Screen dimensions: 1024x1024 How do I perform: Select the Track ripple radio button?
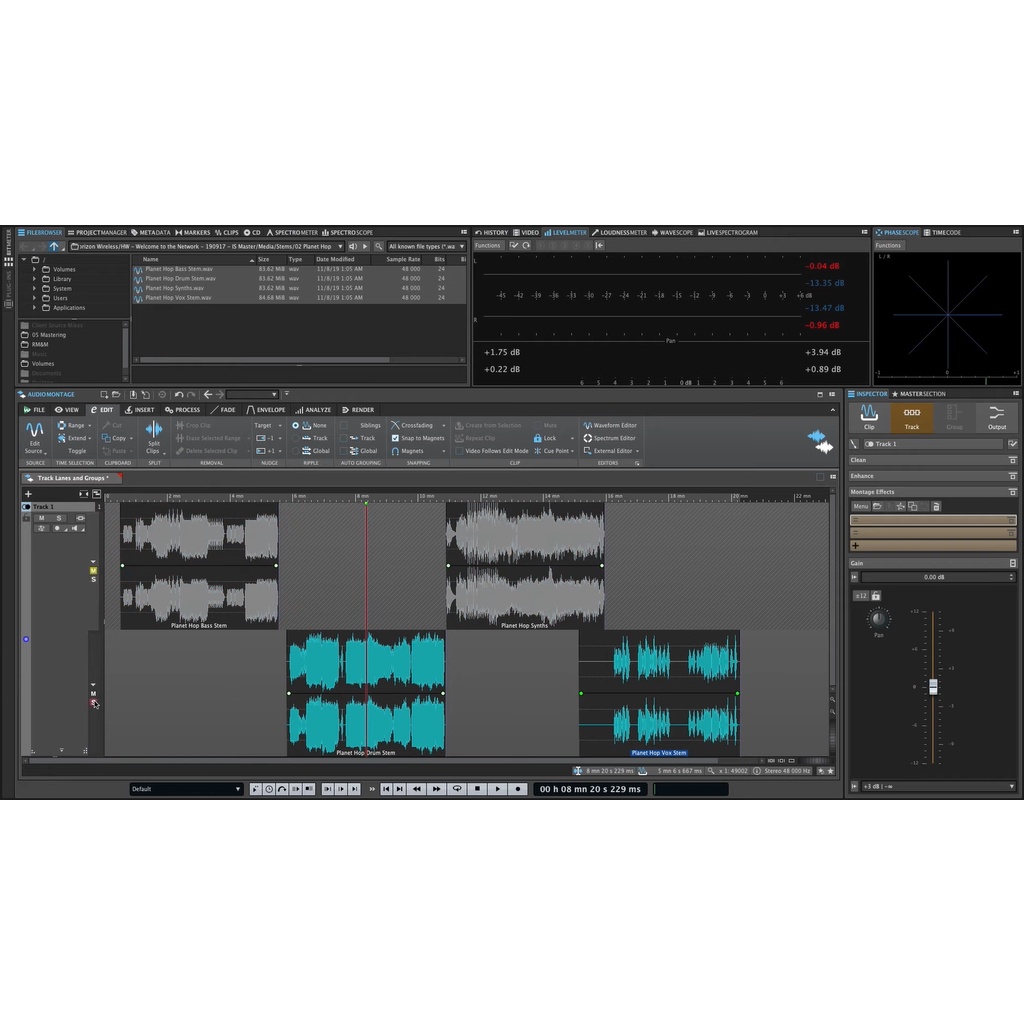coord(295,438)
